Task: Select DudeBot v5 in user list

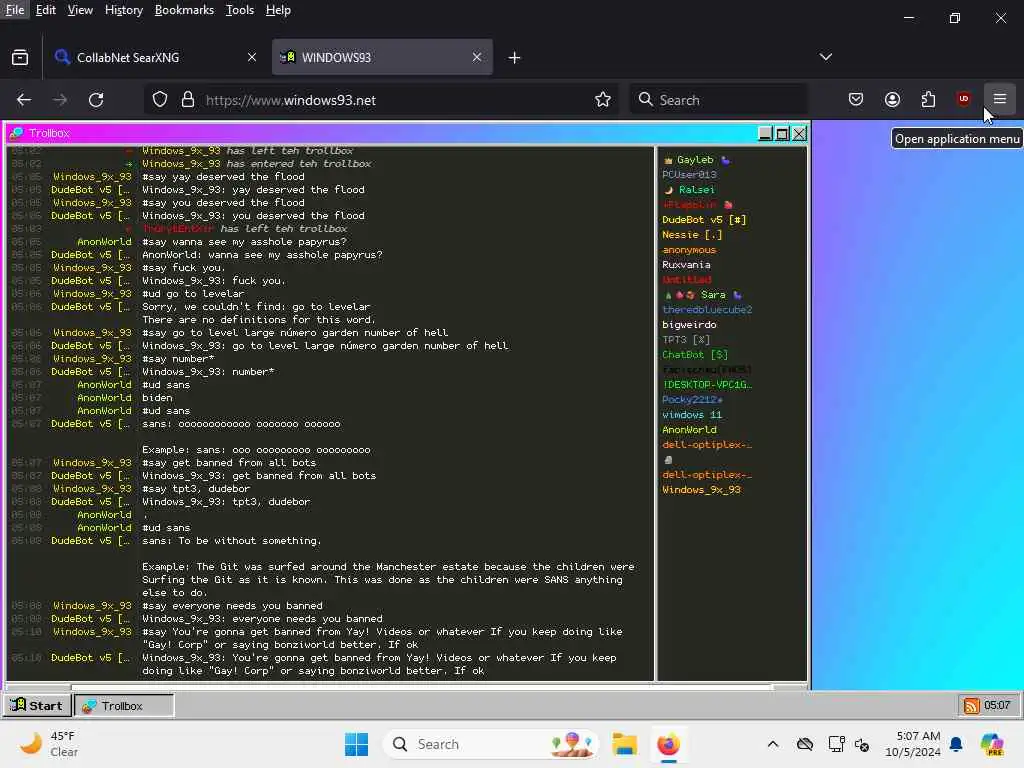Action: (x=704, y=219)
